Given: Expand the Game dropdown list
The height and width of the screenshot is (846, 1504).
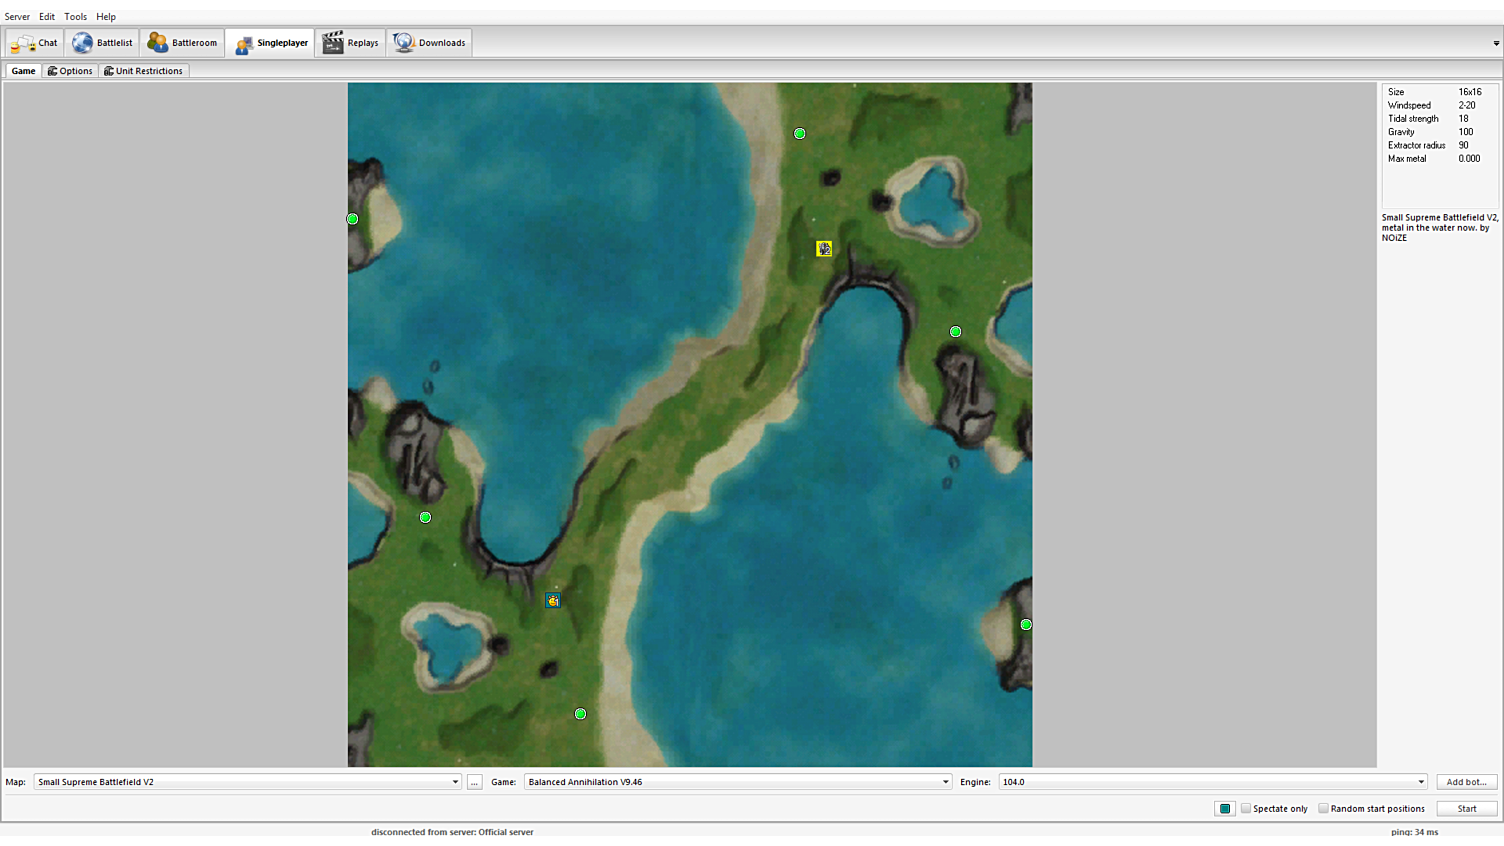Looking at the screenshot, I should 945,782.
